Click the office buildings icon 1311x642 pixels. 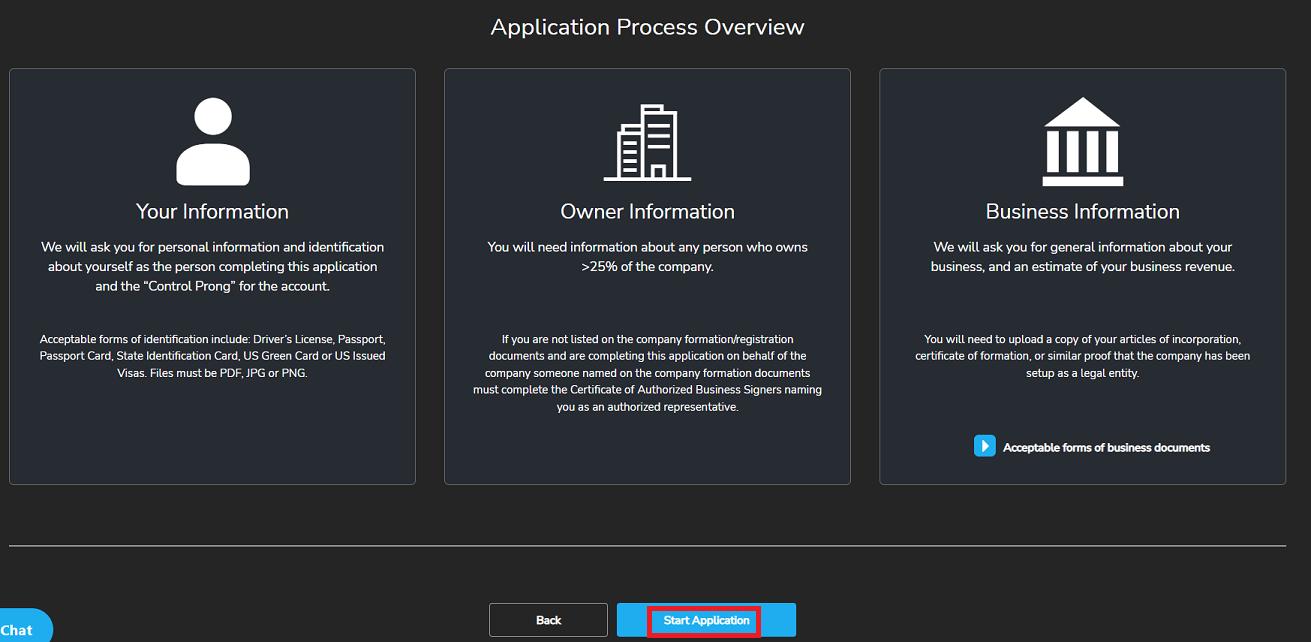tap(647, 142)
